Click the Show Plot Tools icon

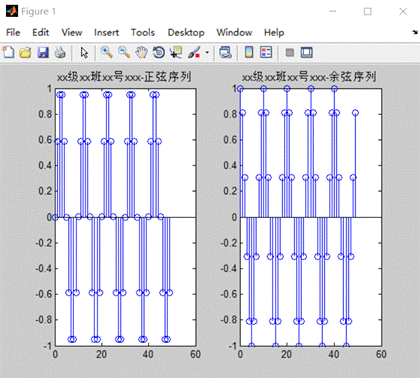[307, 52]
